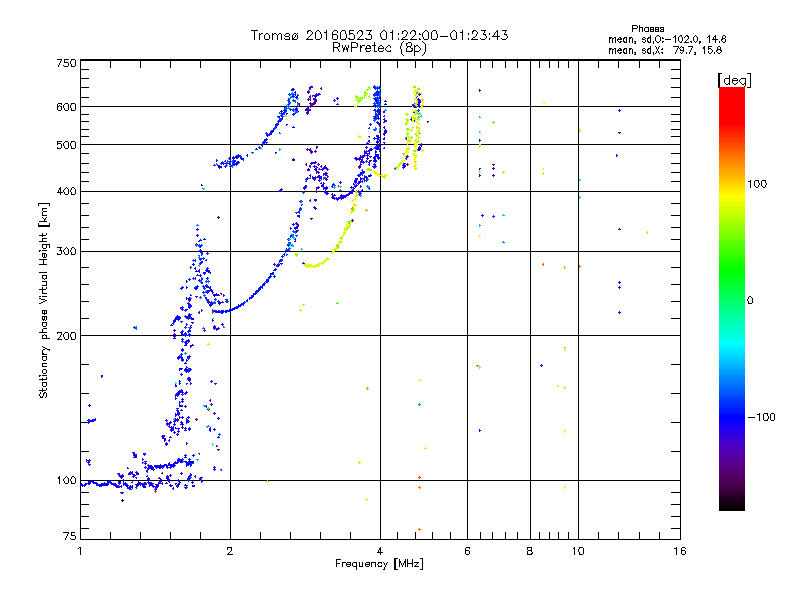Click the '0' tick label on the colorbar

tap(750, 301)
